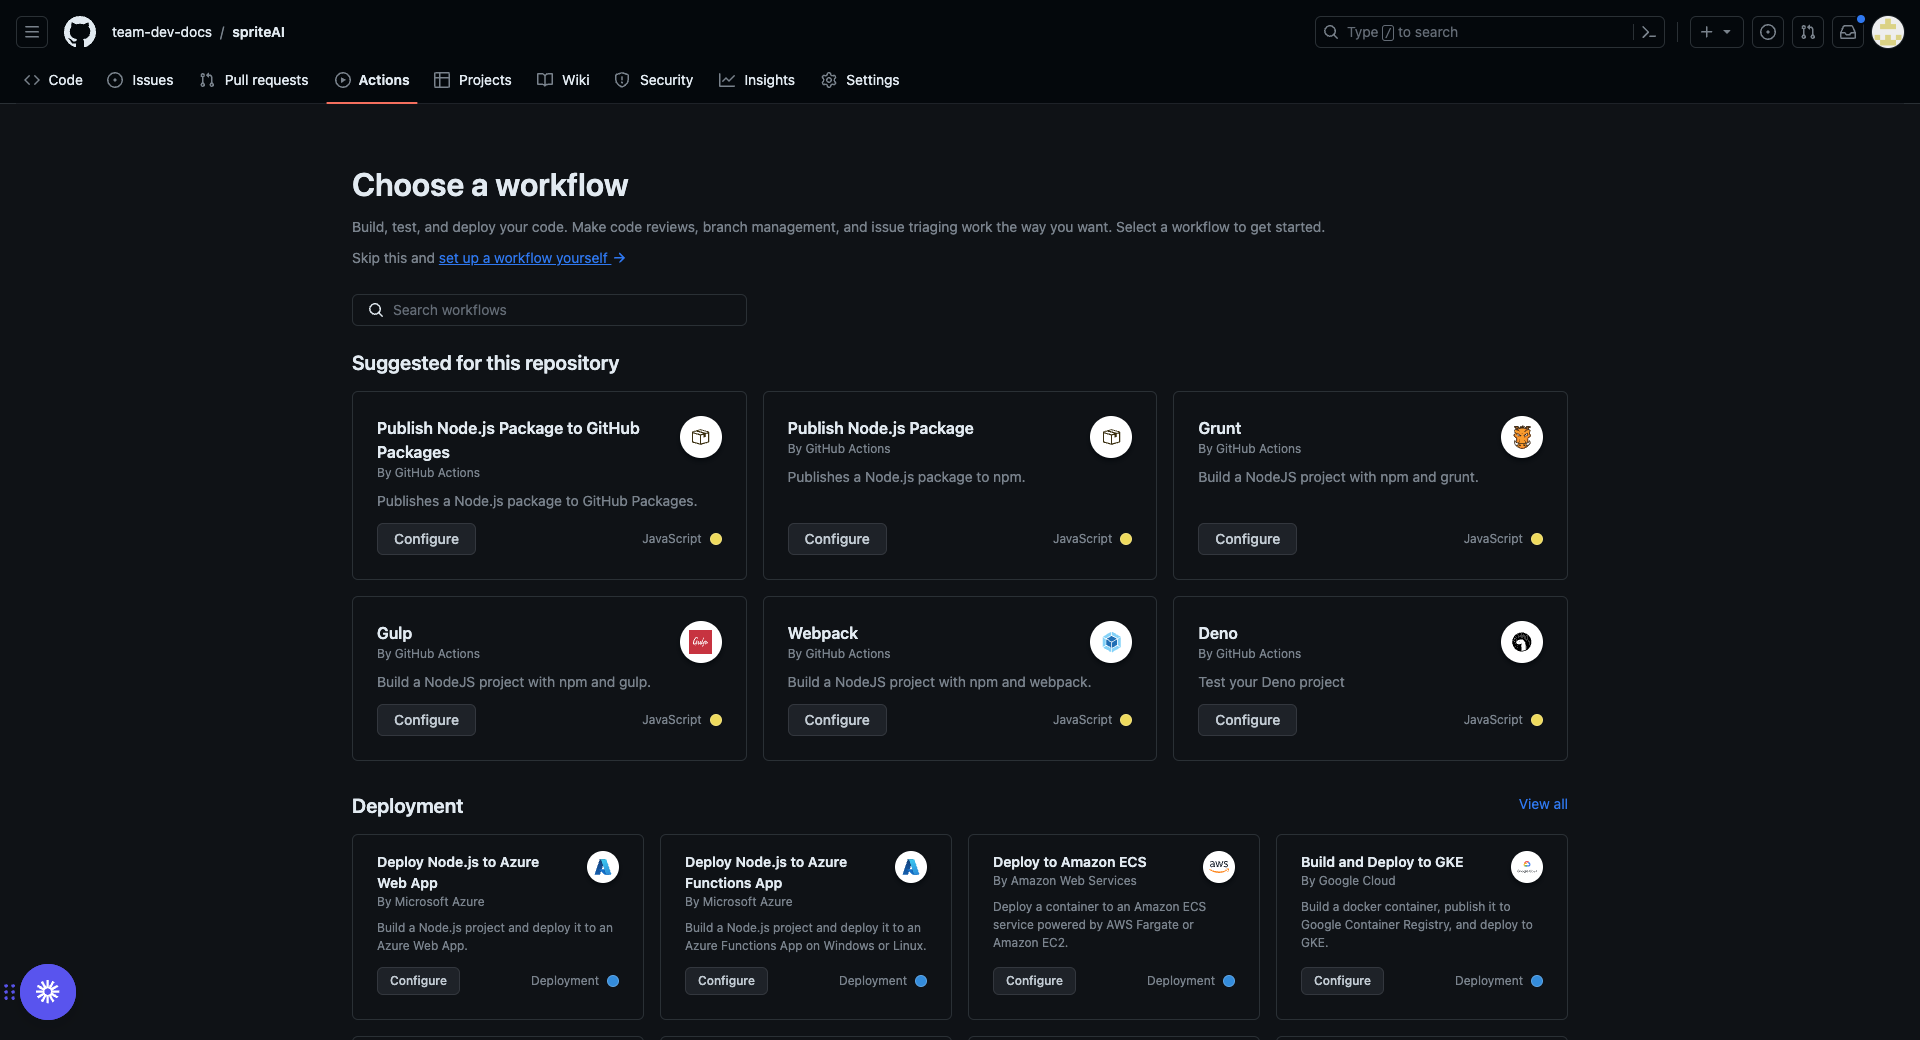Screen dimensions: 1920x1040
Task: Click the team-dev-docs organization link
Action: click(x=162, y=32)
